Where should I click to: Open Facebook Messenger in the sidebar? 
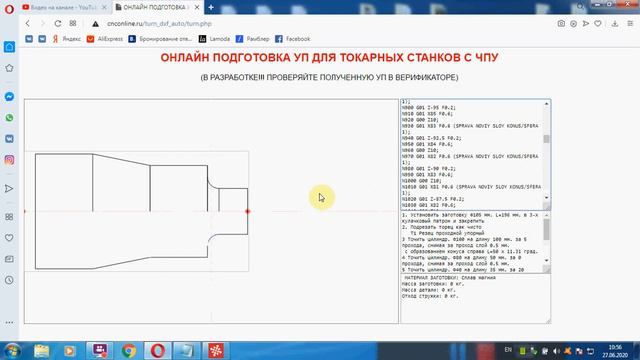[9, 97]
